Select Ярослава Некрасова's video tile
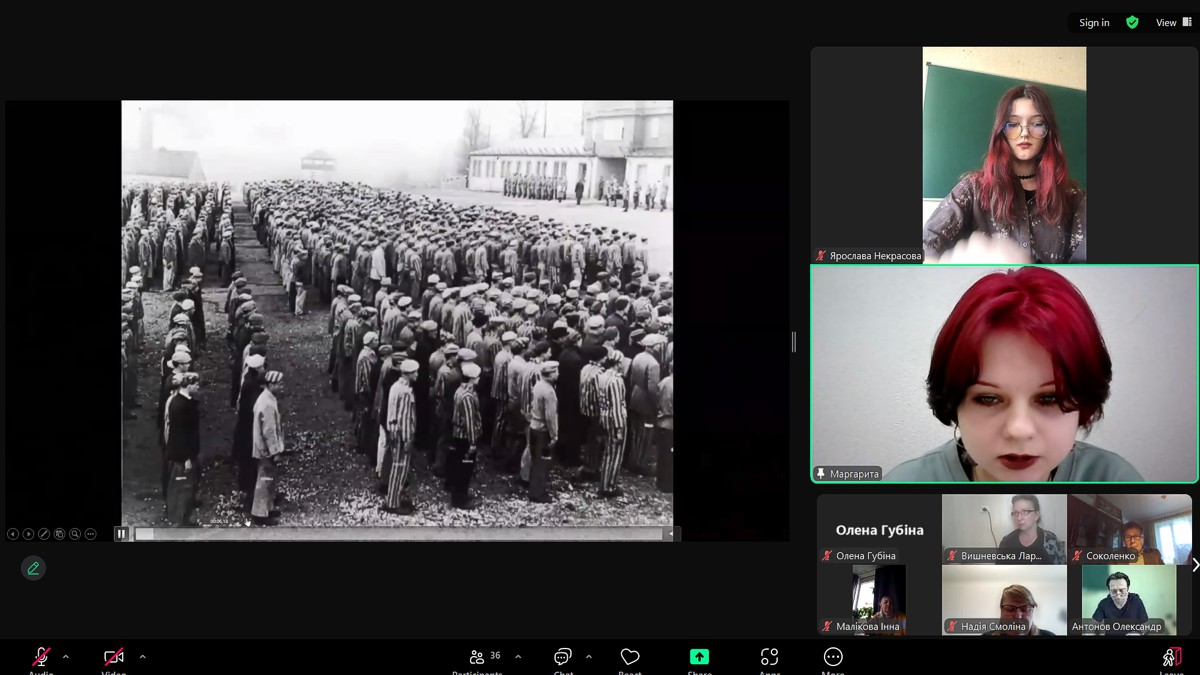The height and width of the screenshot is (675, 1200). (x=1004, y=155)
